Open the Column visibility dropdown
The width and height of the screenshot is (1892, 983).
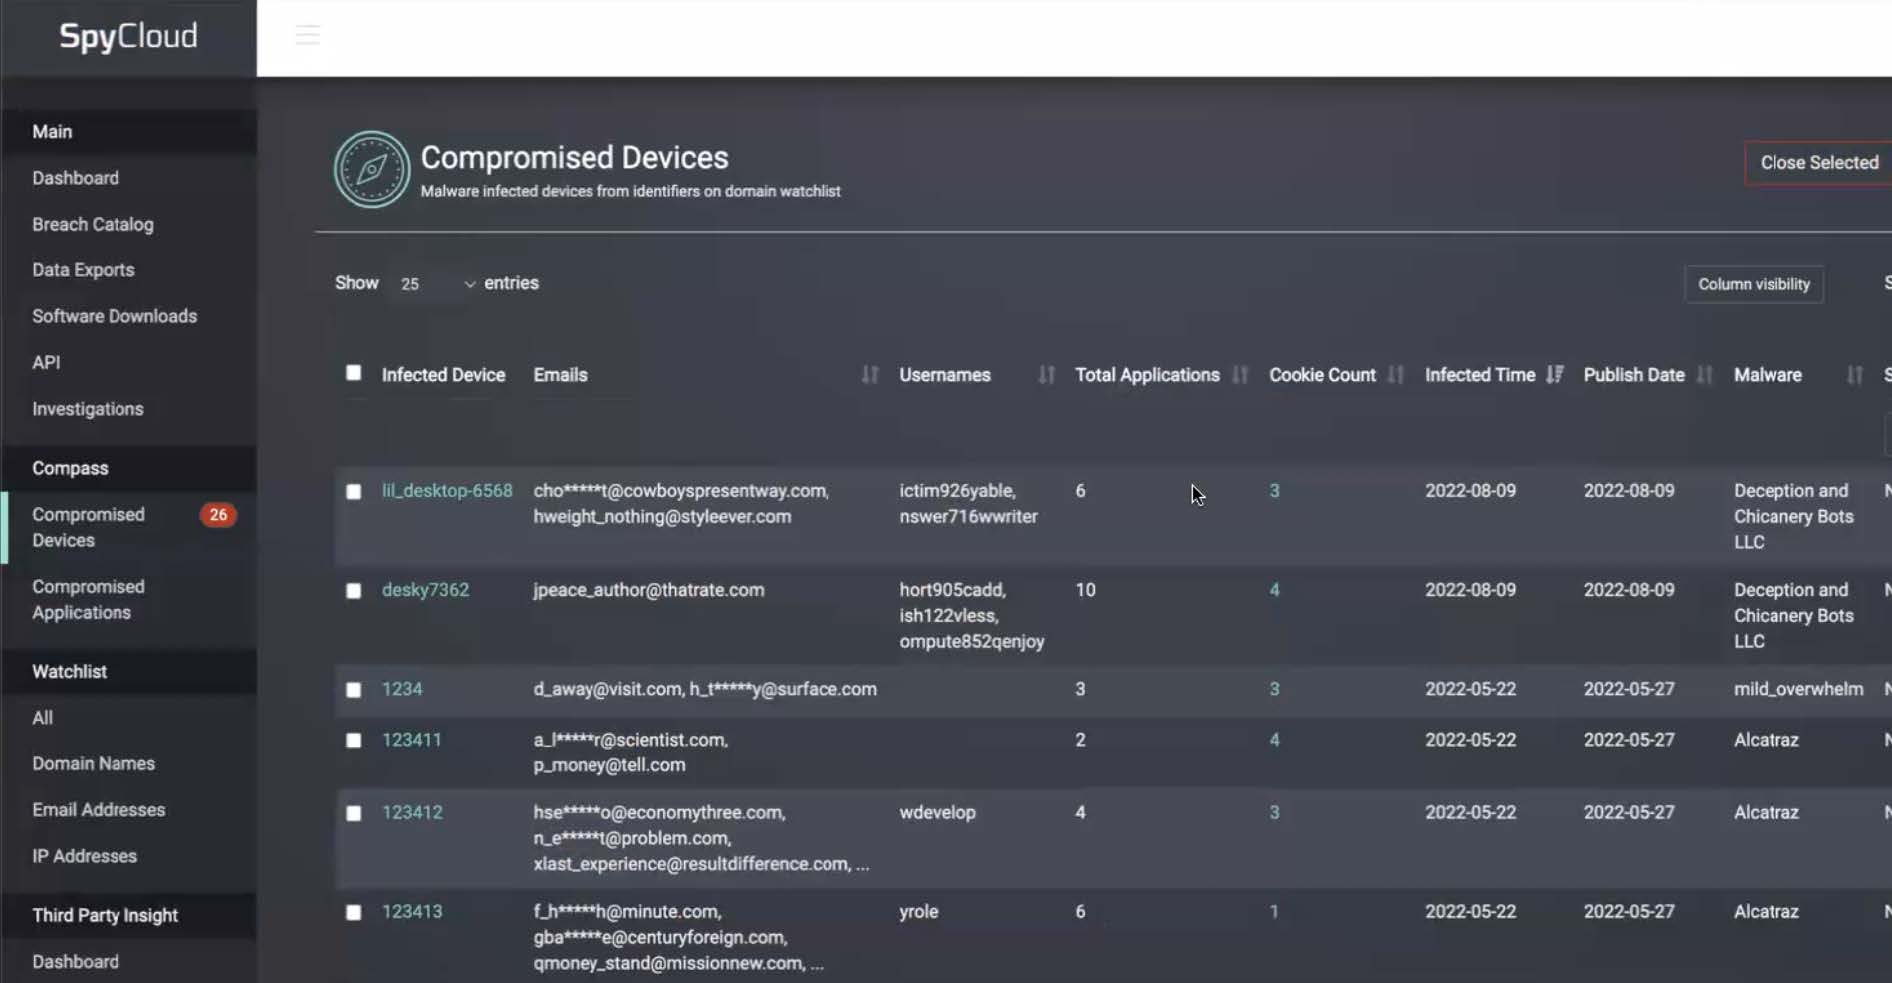1753,284
